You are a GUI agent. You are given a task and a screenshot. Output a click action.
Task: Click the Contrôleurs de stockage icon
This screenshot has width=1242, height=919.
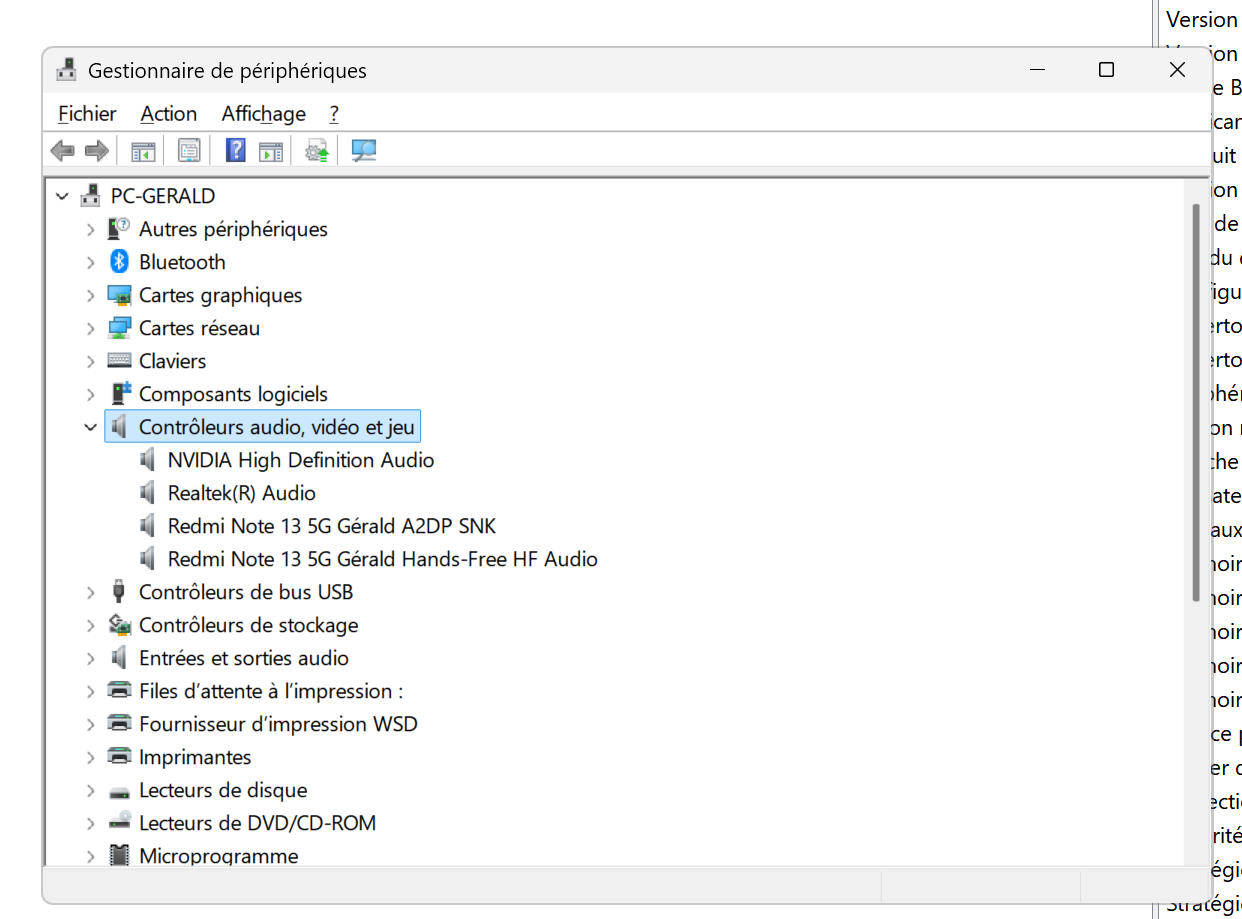[x=120, y=625]
